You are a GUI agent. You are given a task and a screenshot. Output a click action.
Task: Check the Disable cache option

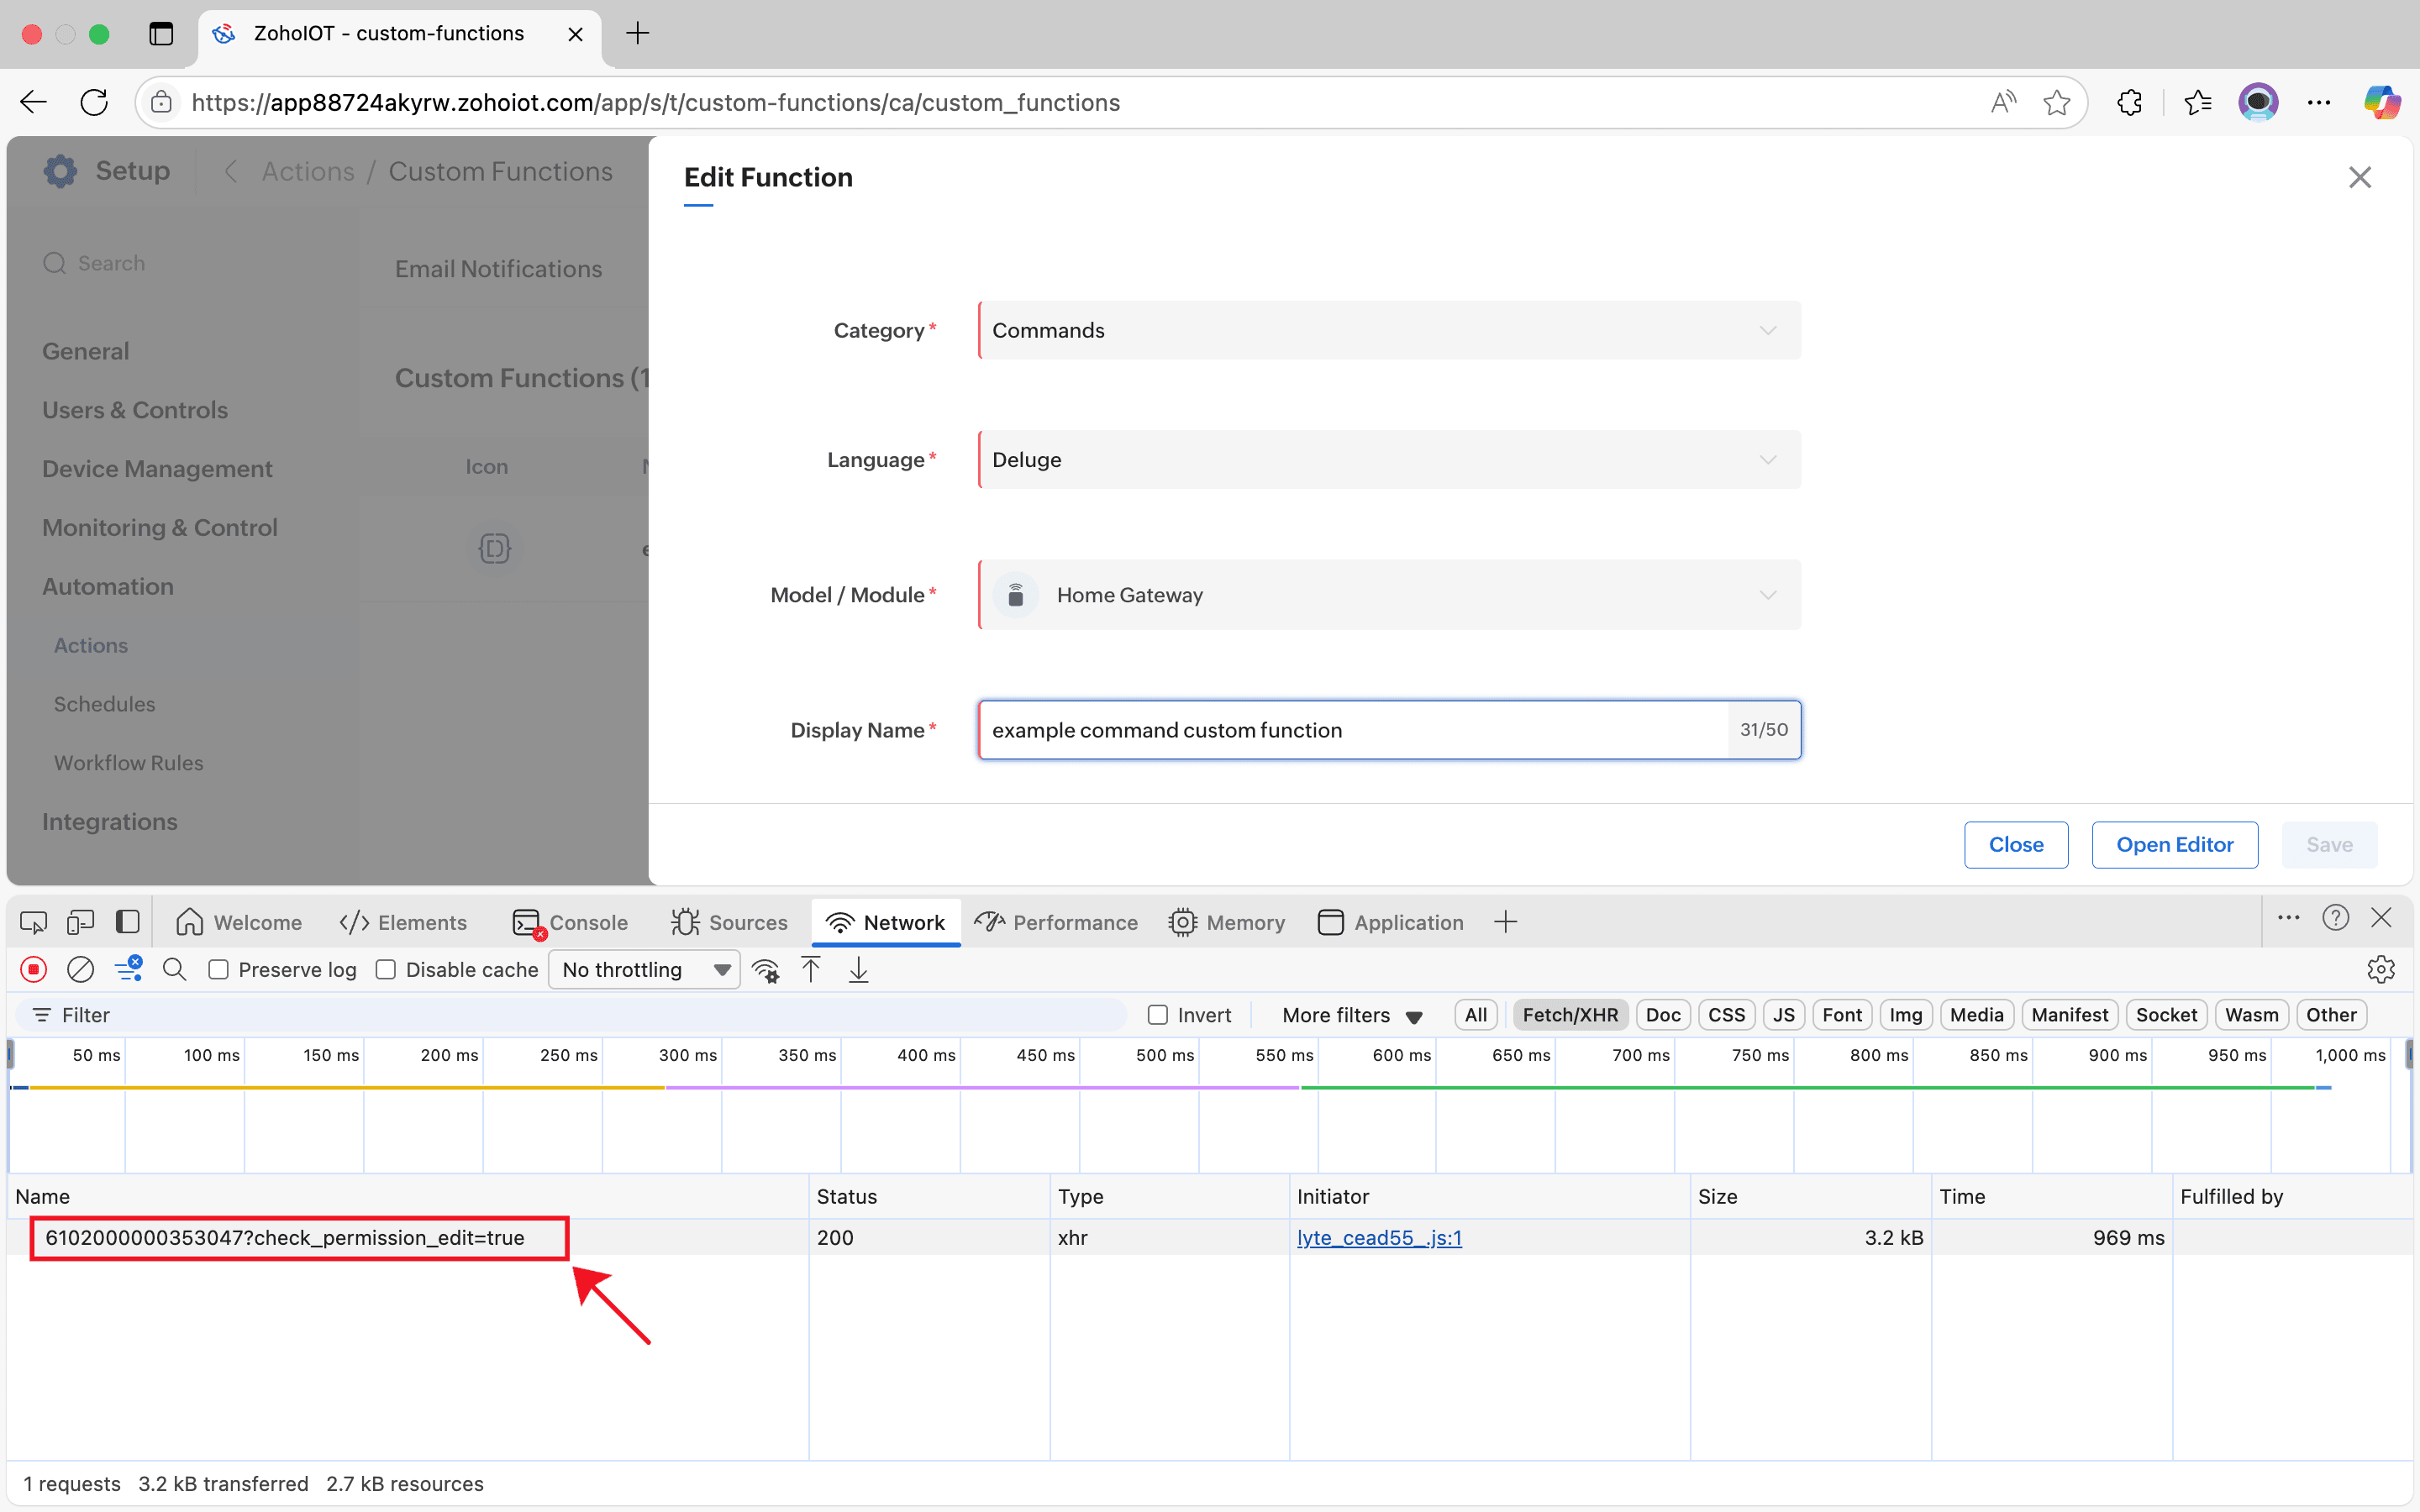click(386, 969)
